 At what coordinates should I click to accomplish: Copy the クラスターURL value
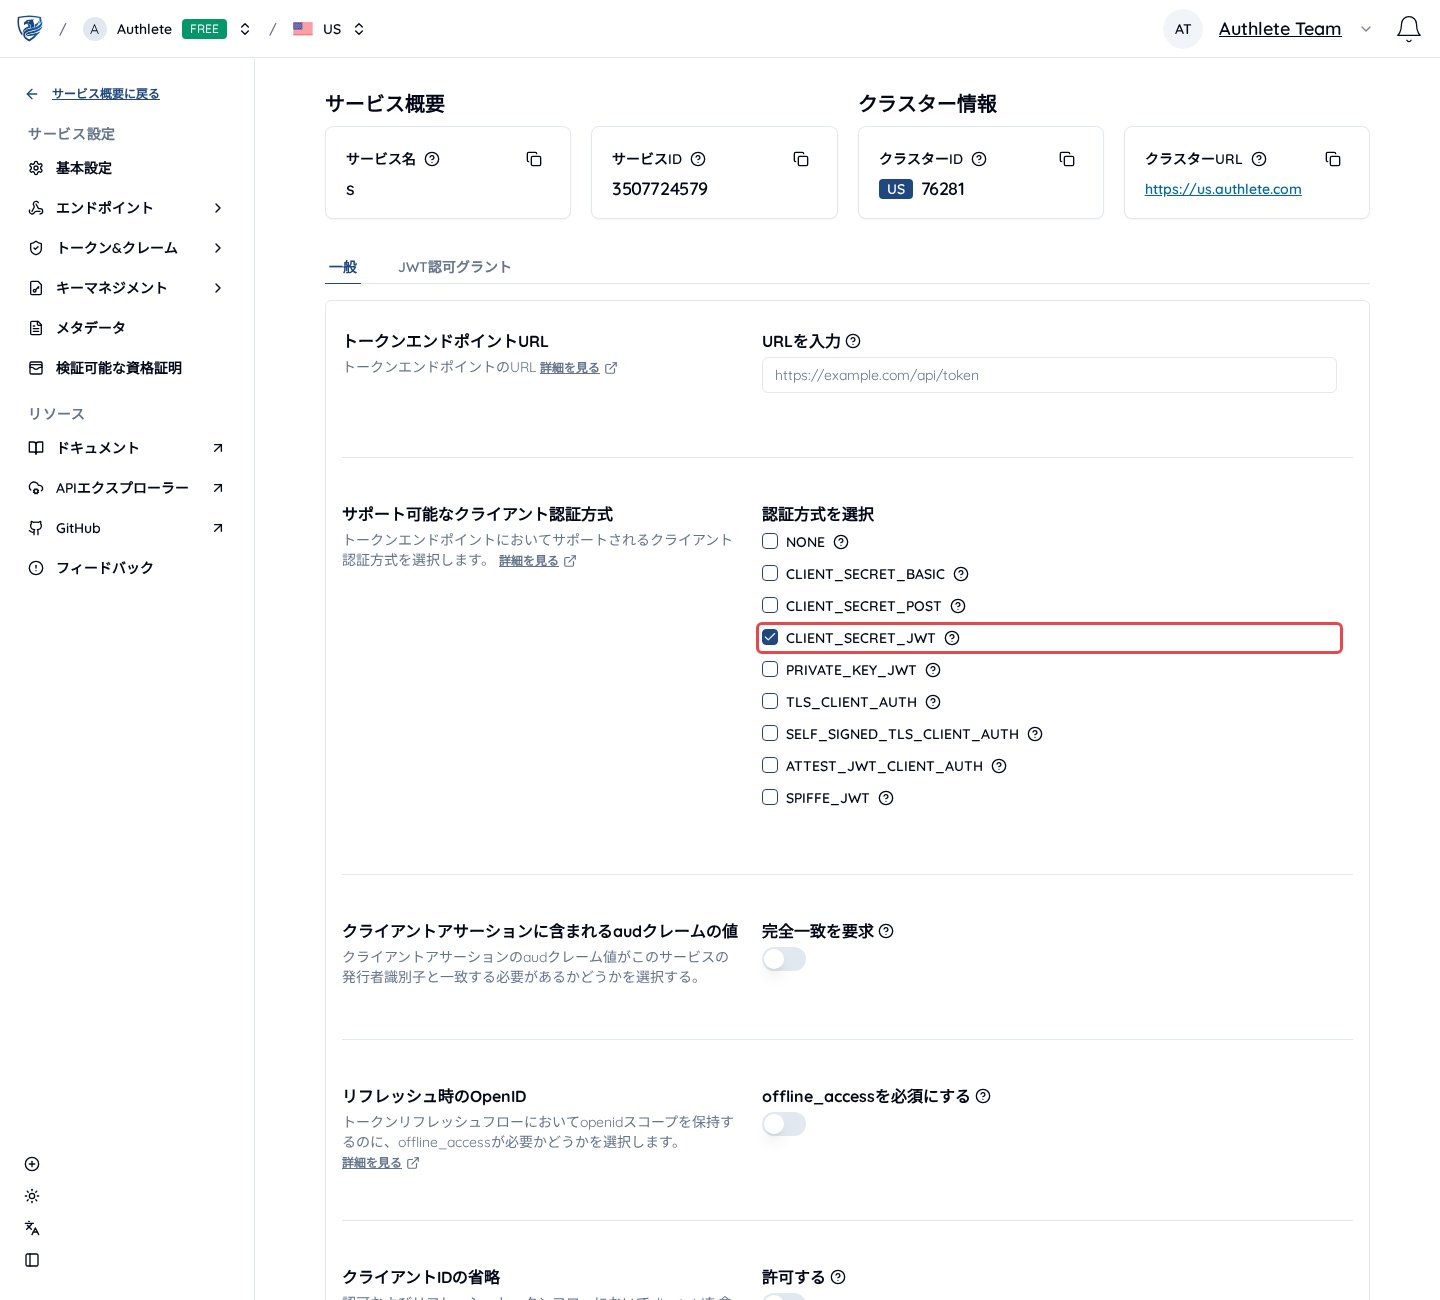1333,159
